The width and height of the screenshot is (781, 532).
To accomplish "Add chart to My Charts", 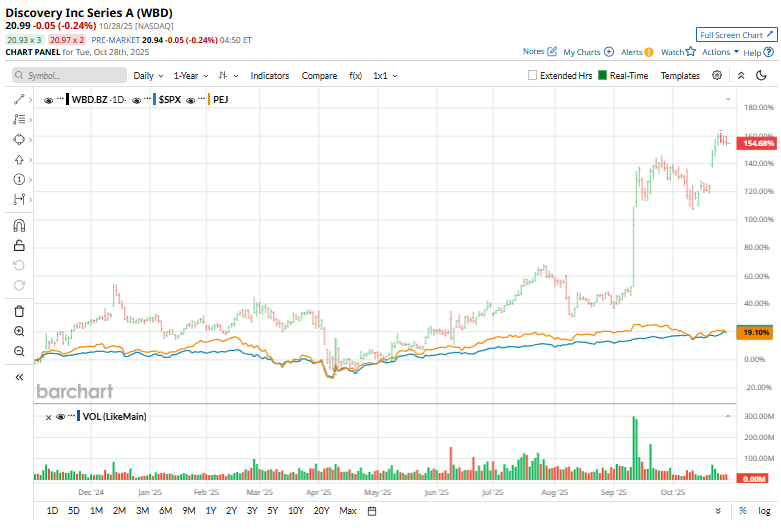I will coord(588,52).
